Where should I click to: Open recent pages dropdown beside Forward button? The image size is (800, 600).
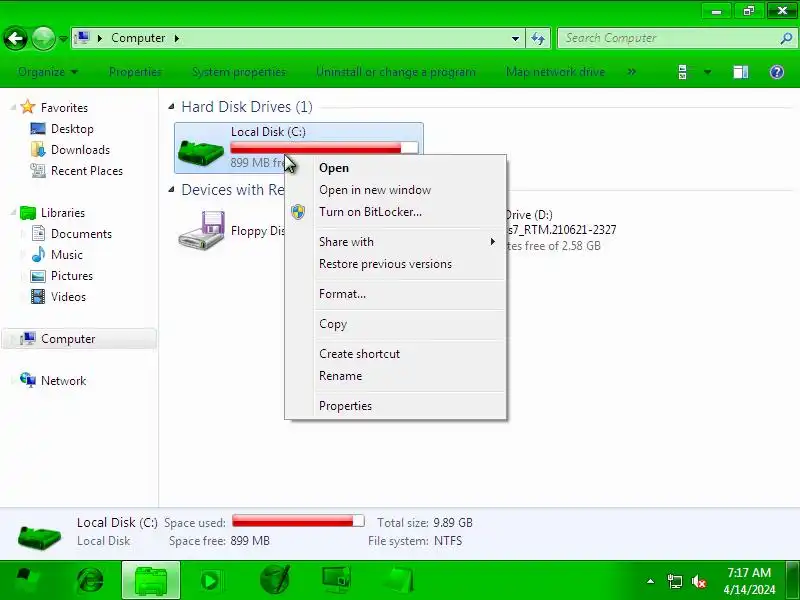(x=63, y=39)
